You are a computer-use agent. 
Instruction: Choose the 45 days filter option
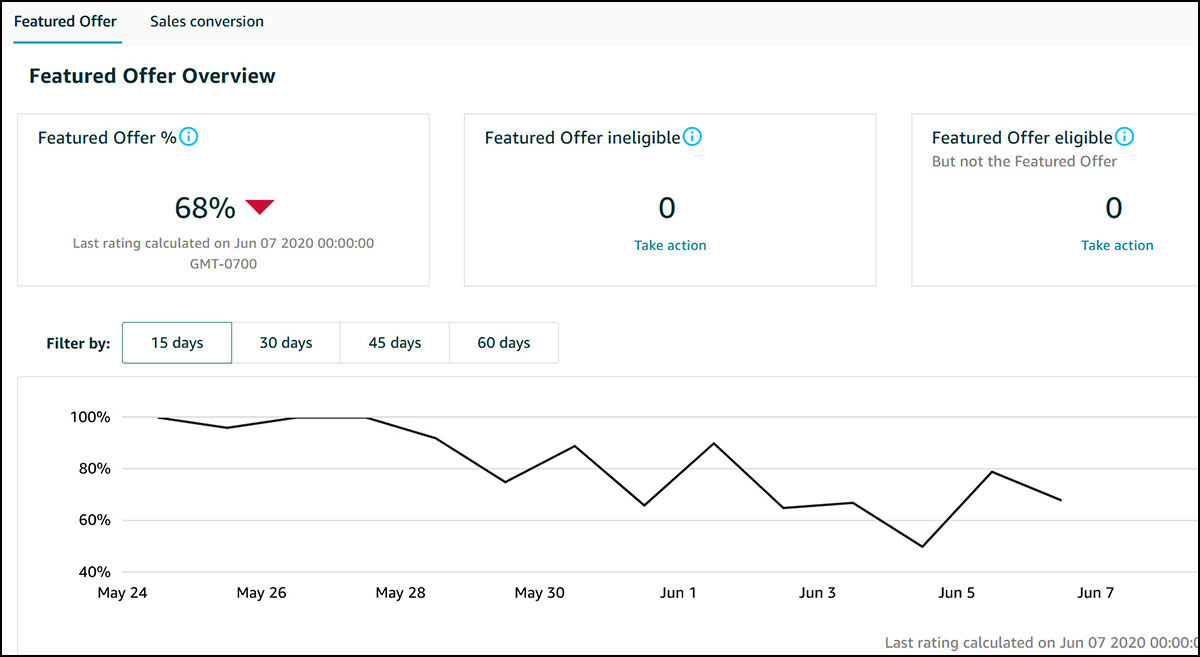click(395, 343)
